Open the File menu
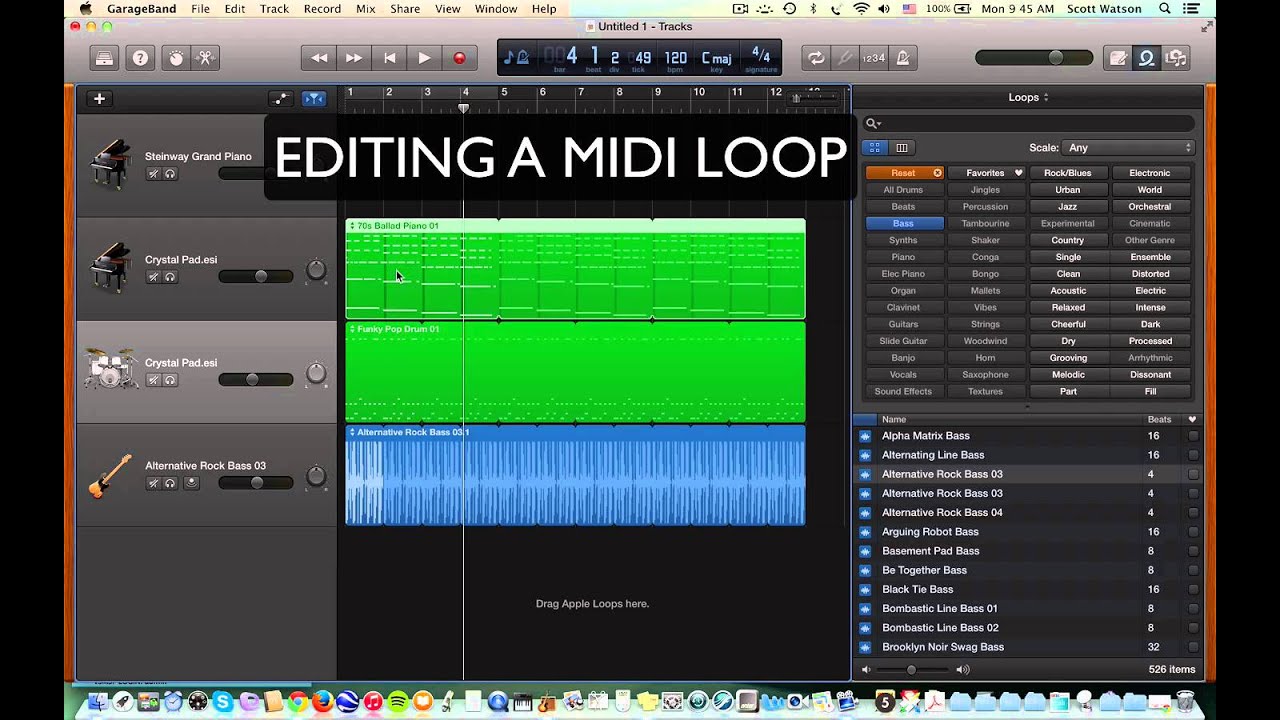The height and width of the screenshot is (720, 1280). pyautogui.click(x=200, y=9)
